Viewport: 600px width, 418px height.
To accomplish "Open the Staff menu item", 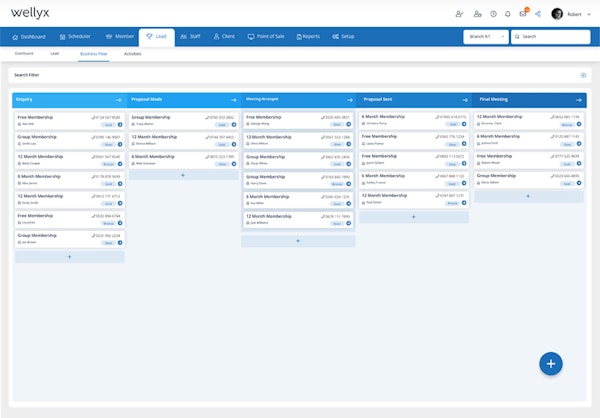I will click(190, 36).
